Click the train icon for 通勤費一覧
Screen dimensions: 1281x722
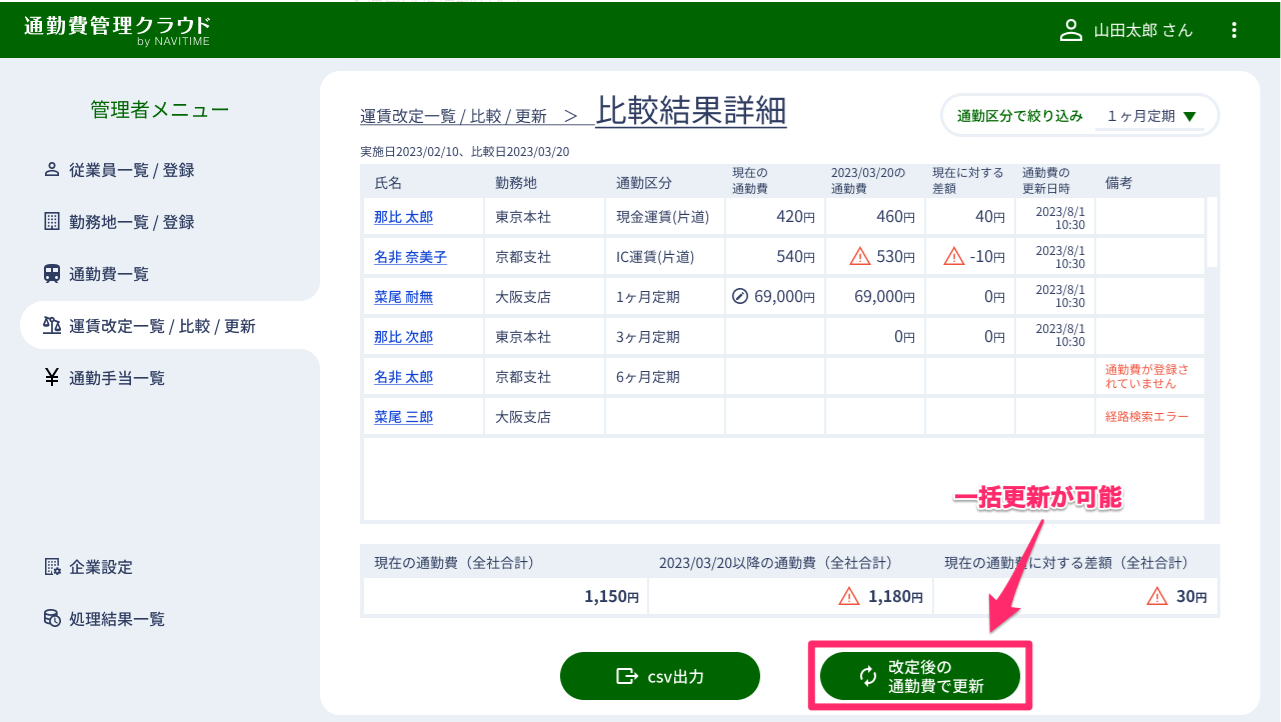tap(52, 273)
